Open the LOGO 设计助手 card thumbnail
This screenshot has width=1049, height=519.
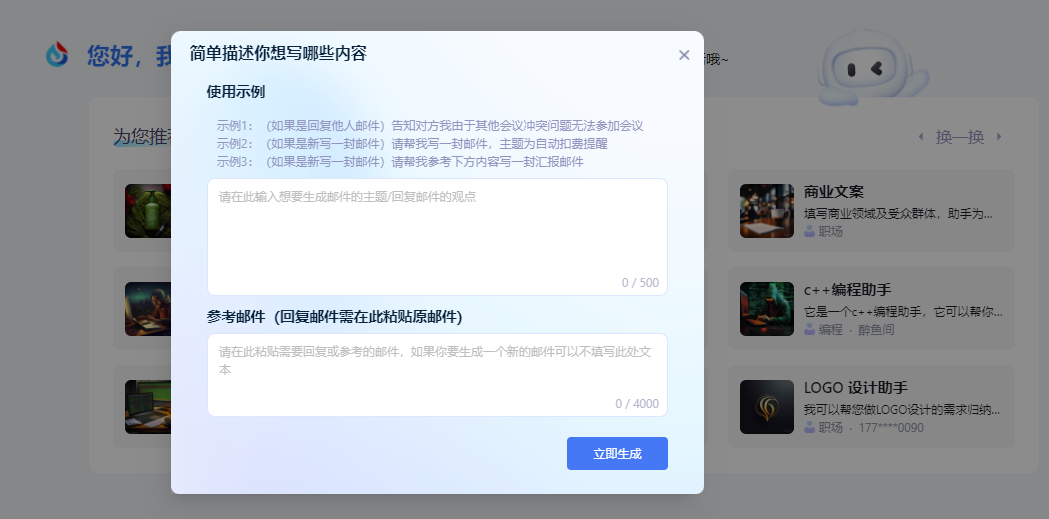pos(767,407)
